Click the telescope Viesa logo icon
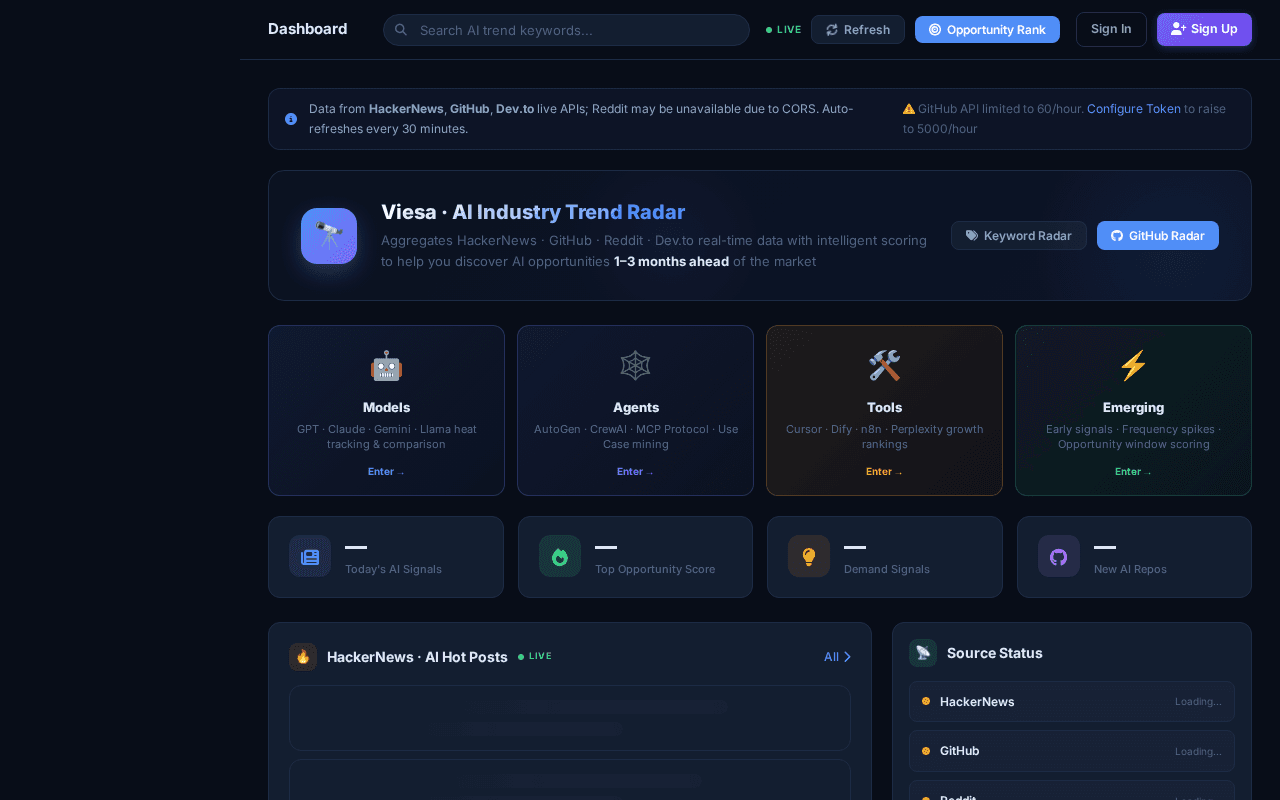Viewport: 1280px width, 800px height. [329, 236]
